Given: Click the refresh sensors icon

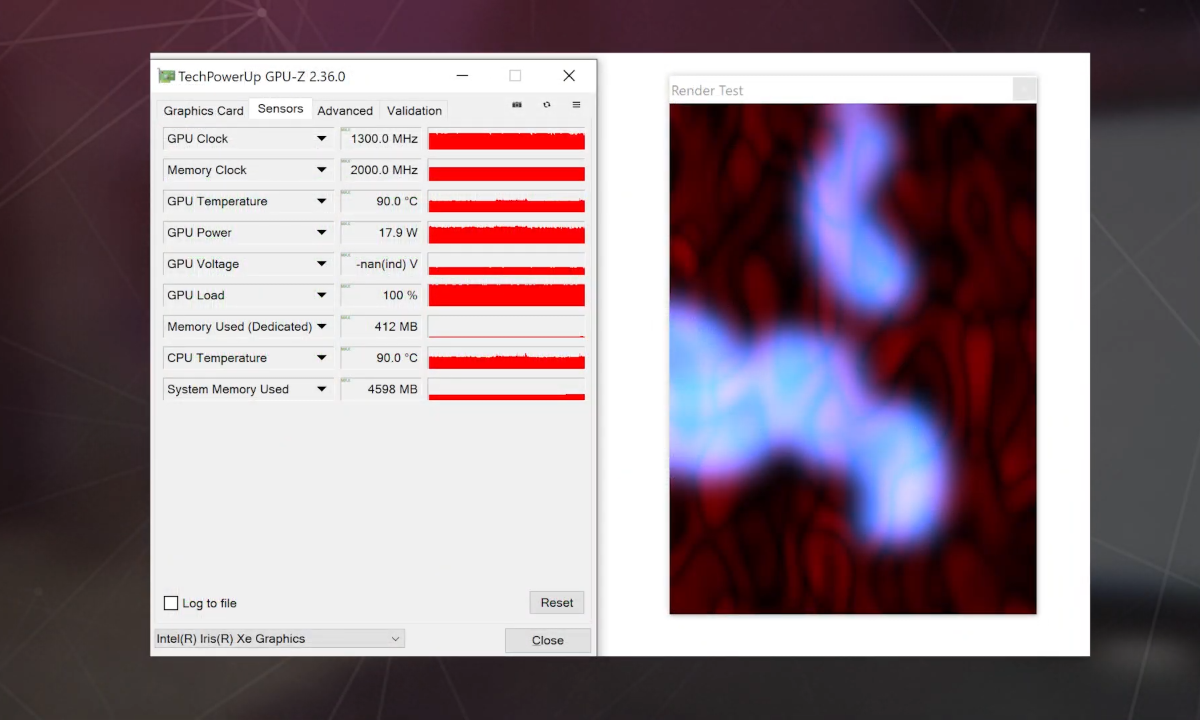Looking at the screenshot, I should tap(547, 104).
